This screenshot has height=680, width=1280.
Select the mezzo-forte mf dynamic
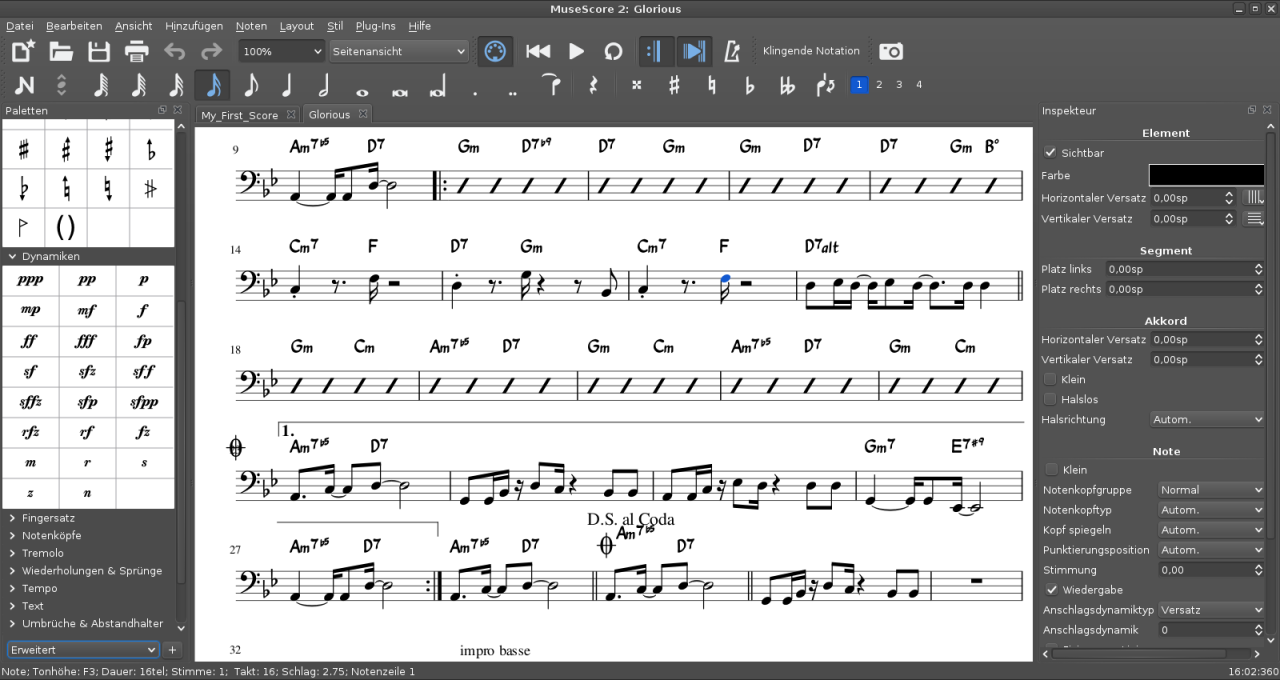pyautogui.click(x=87, y=311)
